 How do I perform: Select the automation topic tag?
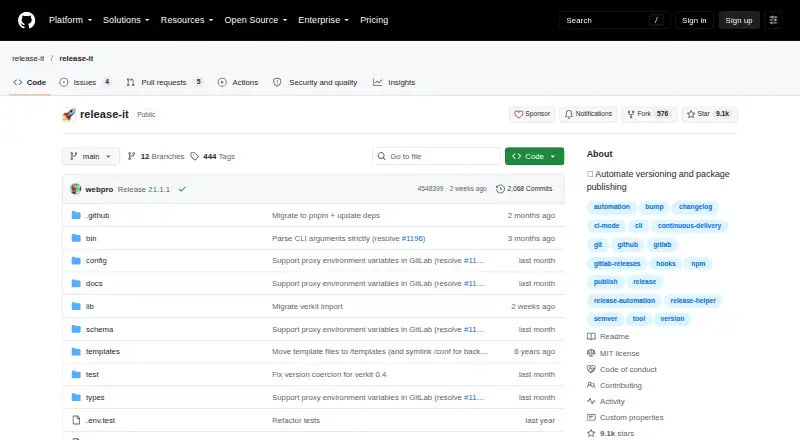pyautogui.click(x=612, y=207)
